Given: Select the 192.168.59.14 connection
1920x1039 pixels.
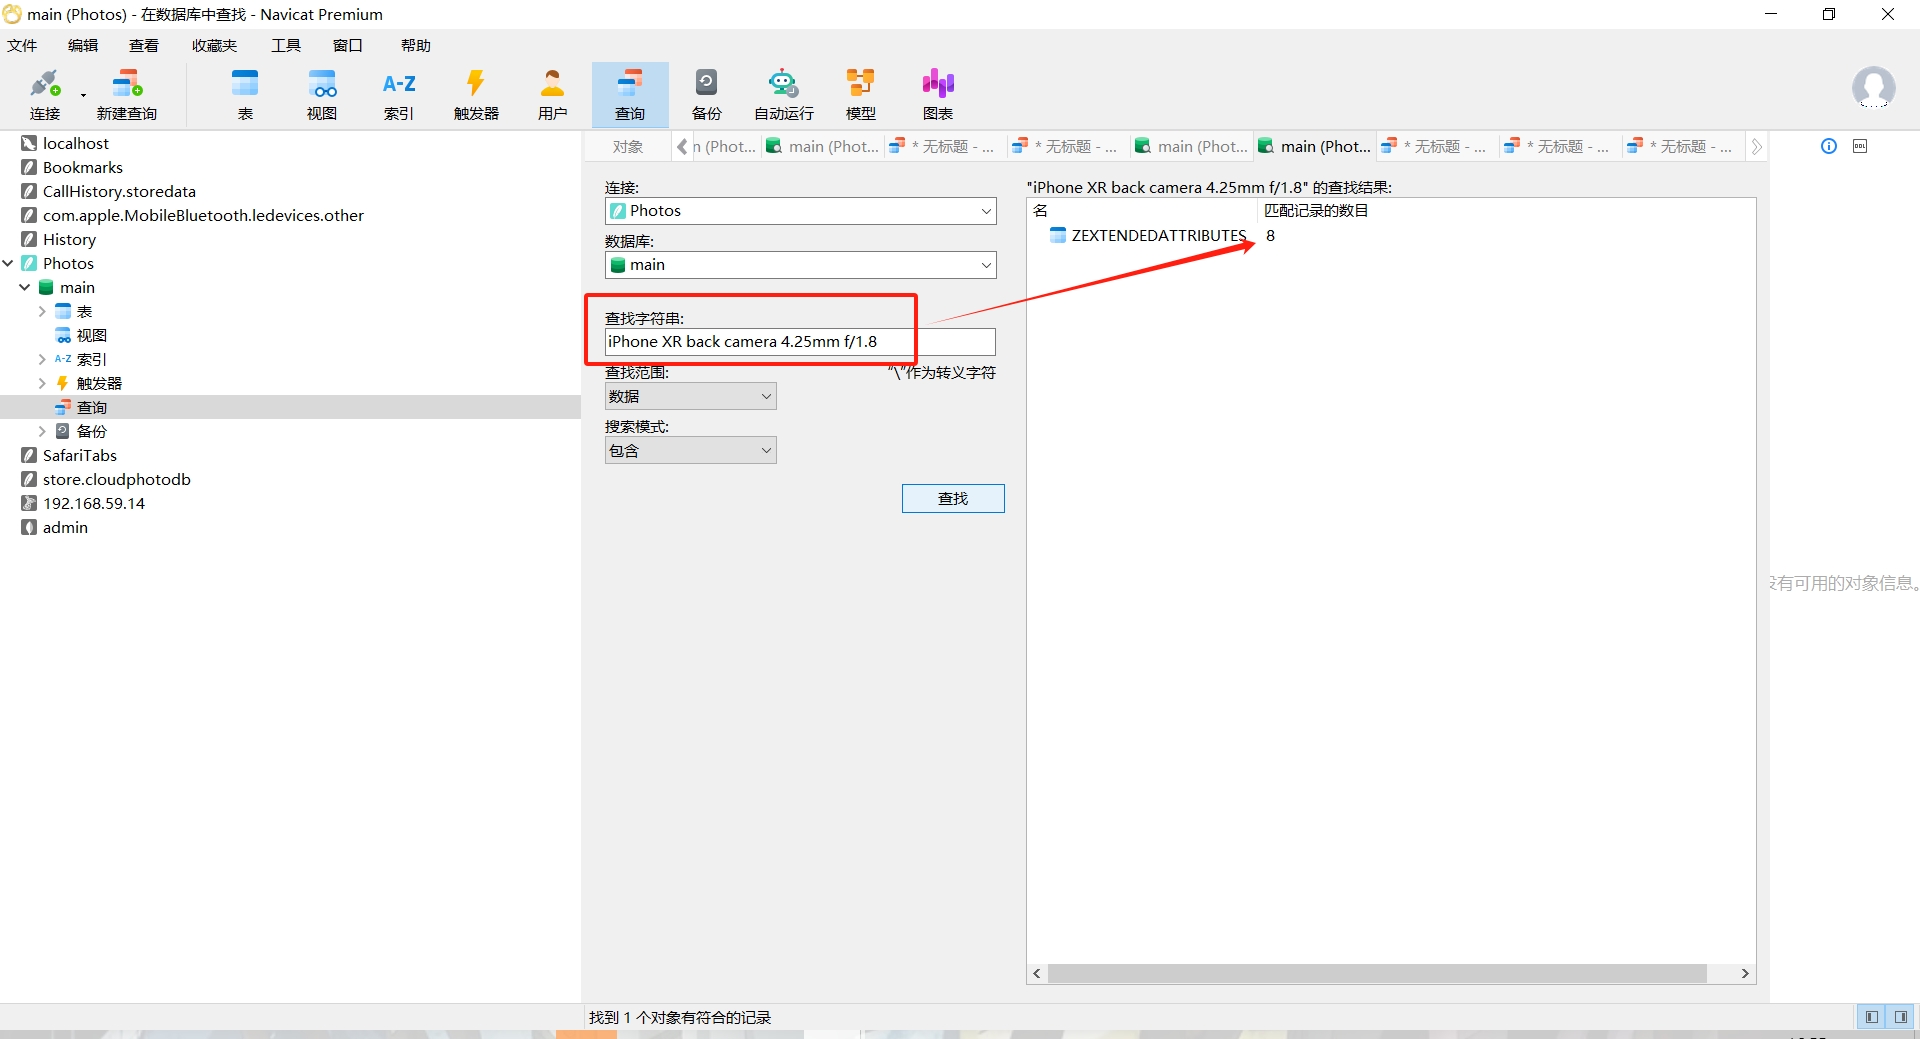Looking at the screenshot, I should [93, 503].
